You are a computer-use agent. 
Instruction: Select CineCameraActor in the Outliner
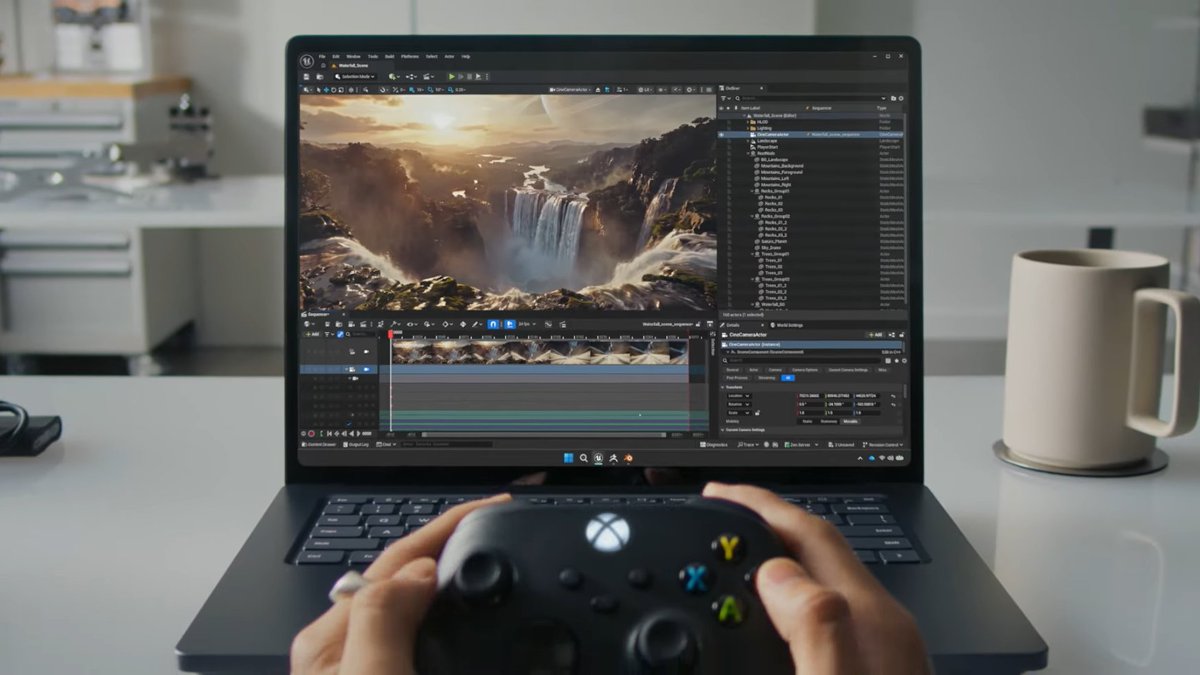[772, 134]
